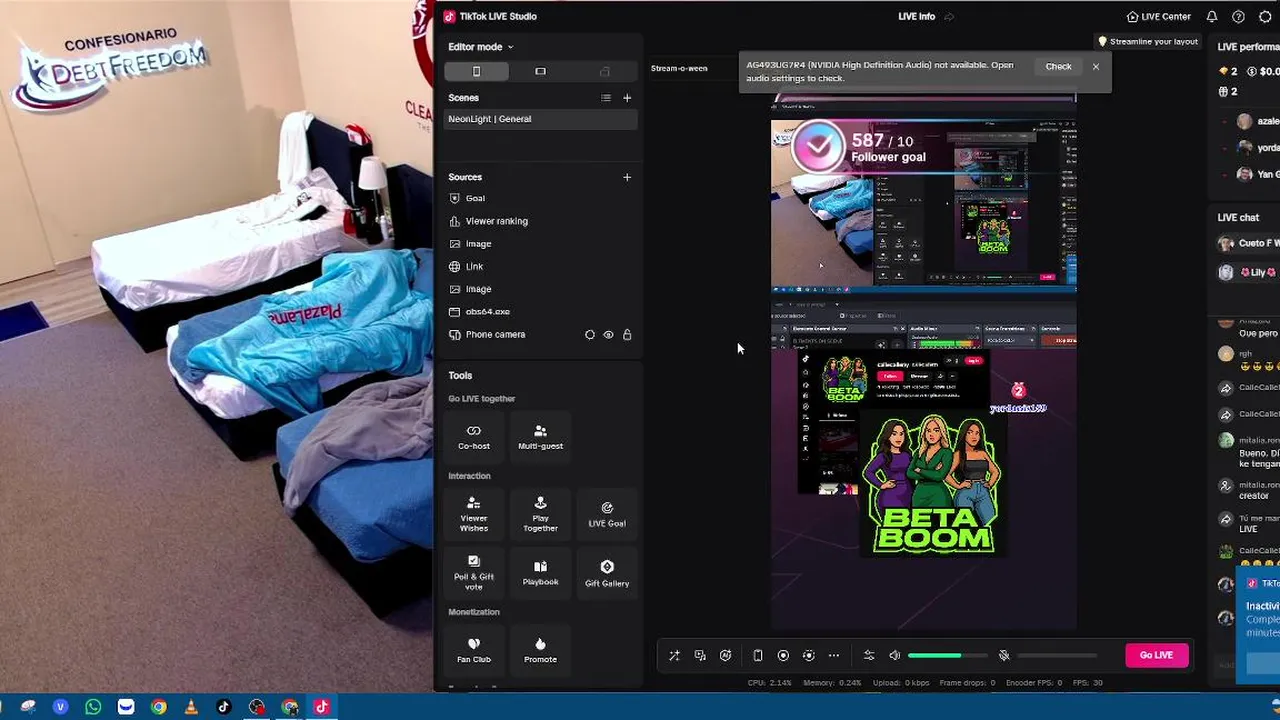The width and height of the screenshot is (1280, 720).
Task: Open the Viewer Wishes tool
Action: coord(474,514)
